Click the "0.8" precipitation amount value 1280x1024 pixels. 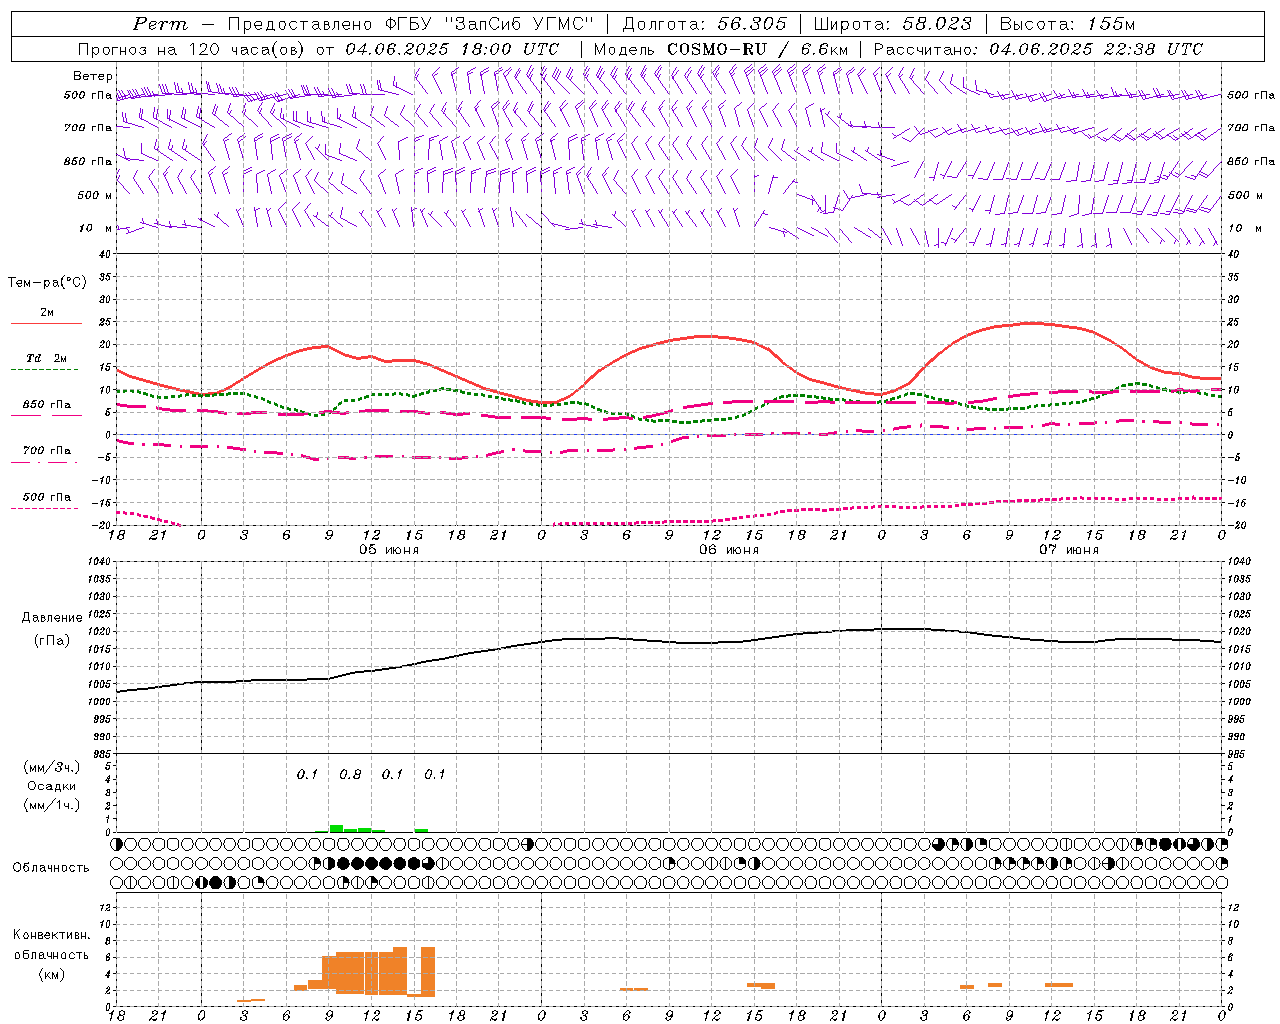350,775
